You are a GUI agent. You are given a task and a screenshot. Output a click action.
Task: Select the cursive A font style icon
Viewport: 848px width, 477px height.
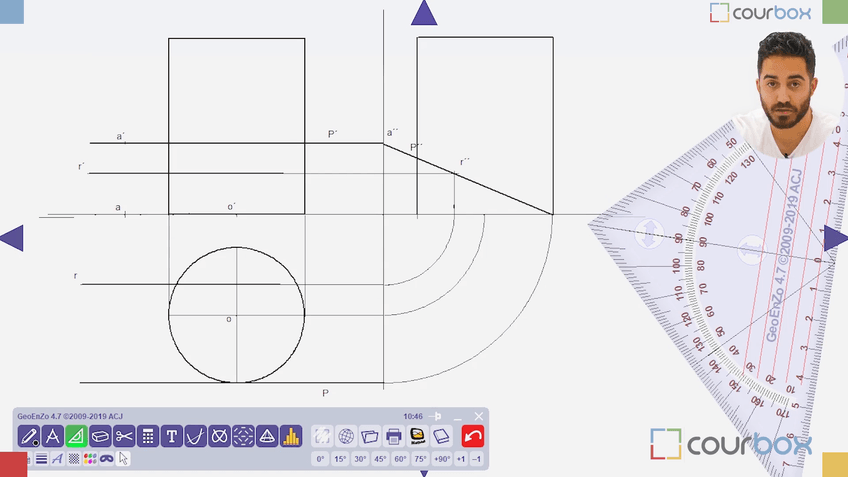[x=57, y=459]
